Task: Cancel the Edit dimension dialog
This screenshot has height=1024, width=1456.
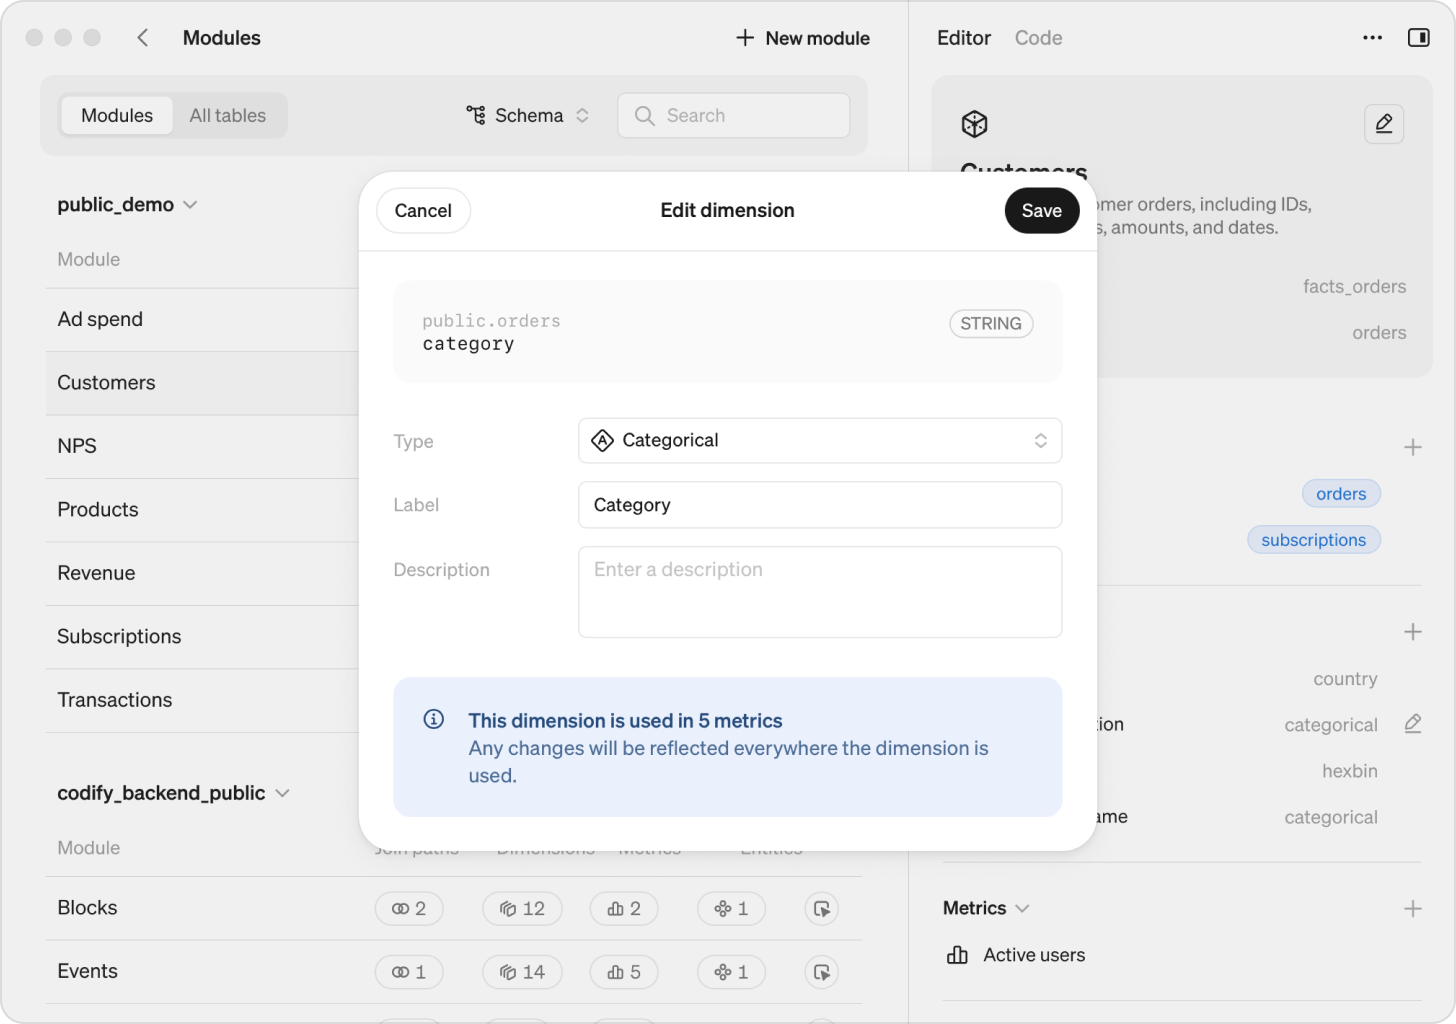Action: coord(423,210)
